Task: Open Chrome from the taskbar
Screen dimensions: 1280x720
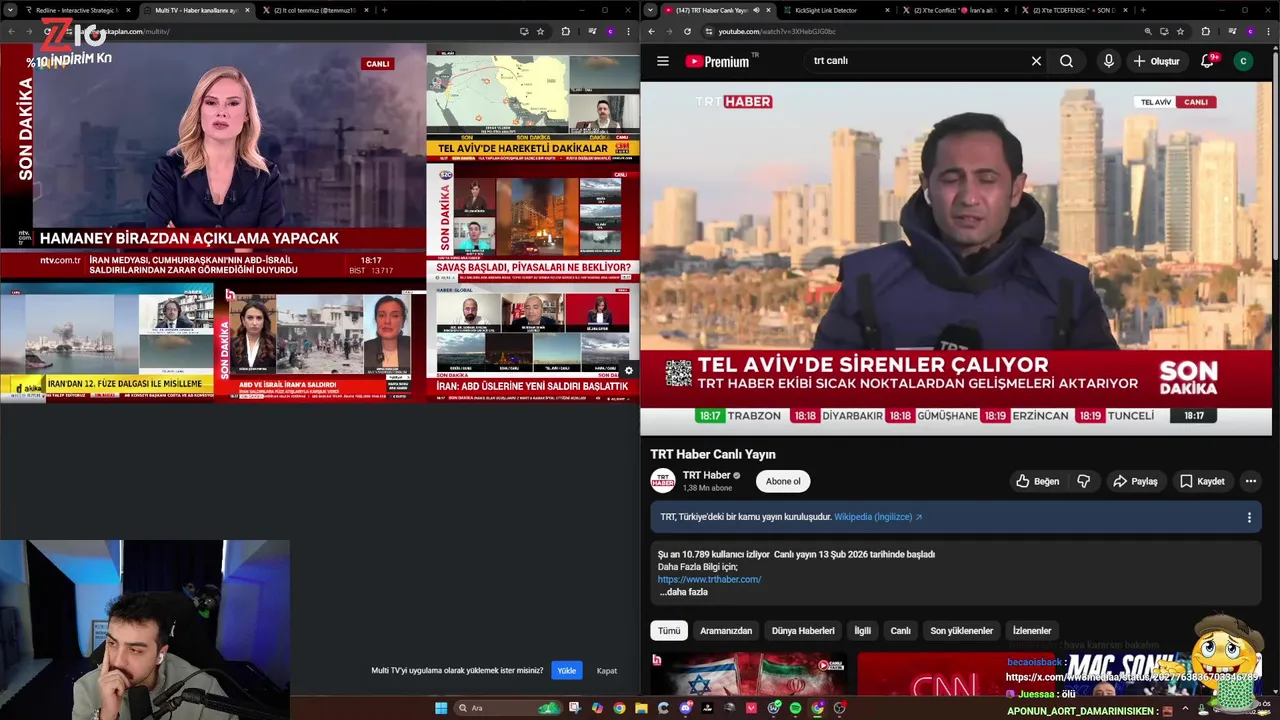Action: point(619,708)
